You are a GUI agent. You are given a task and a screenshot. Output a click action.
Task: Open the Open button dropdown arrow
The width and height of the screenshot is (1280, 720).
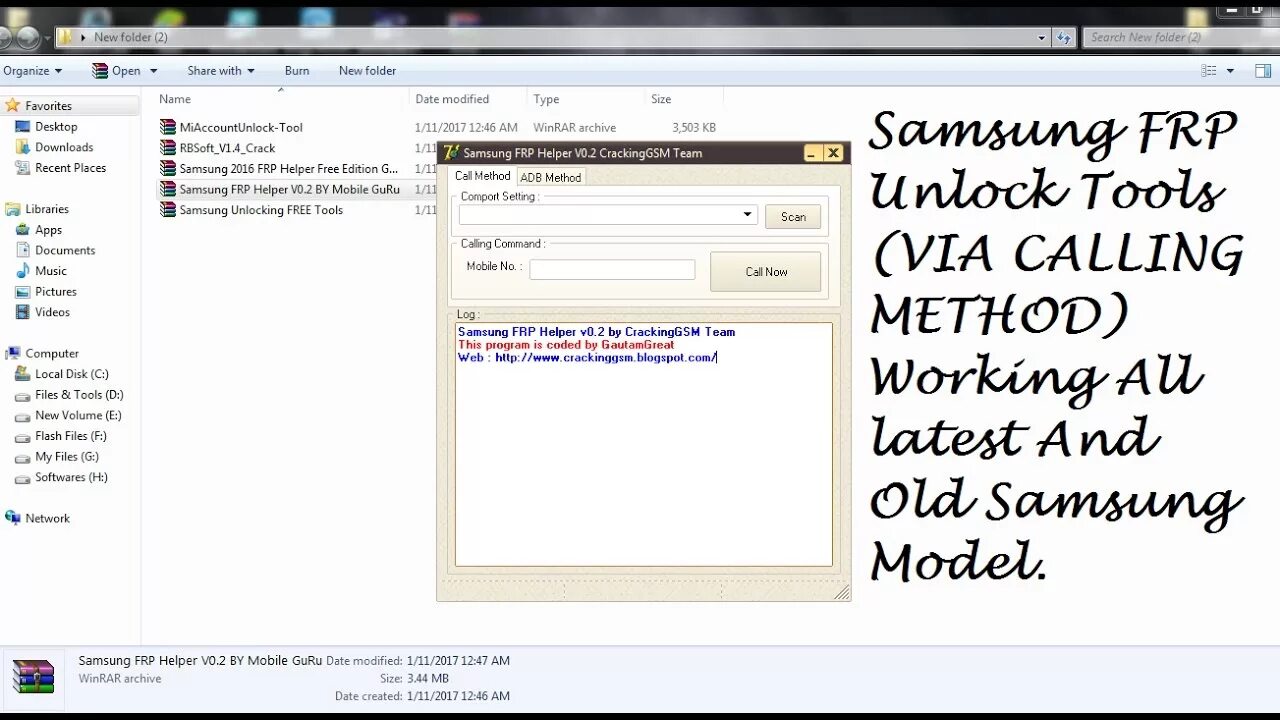point(150,70)
